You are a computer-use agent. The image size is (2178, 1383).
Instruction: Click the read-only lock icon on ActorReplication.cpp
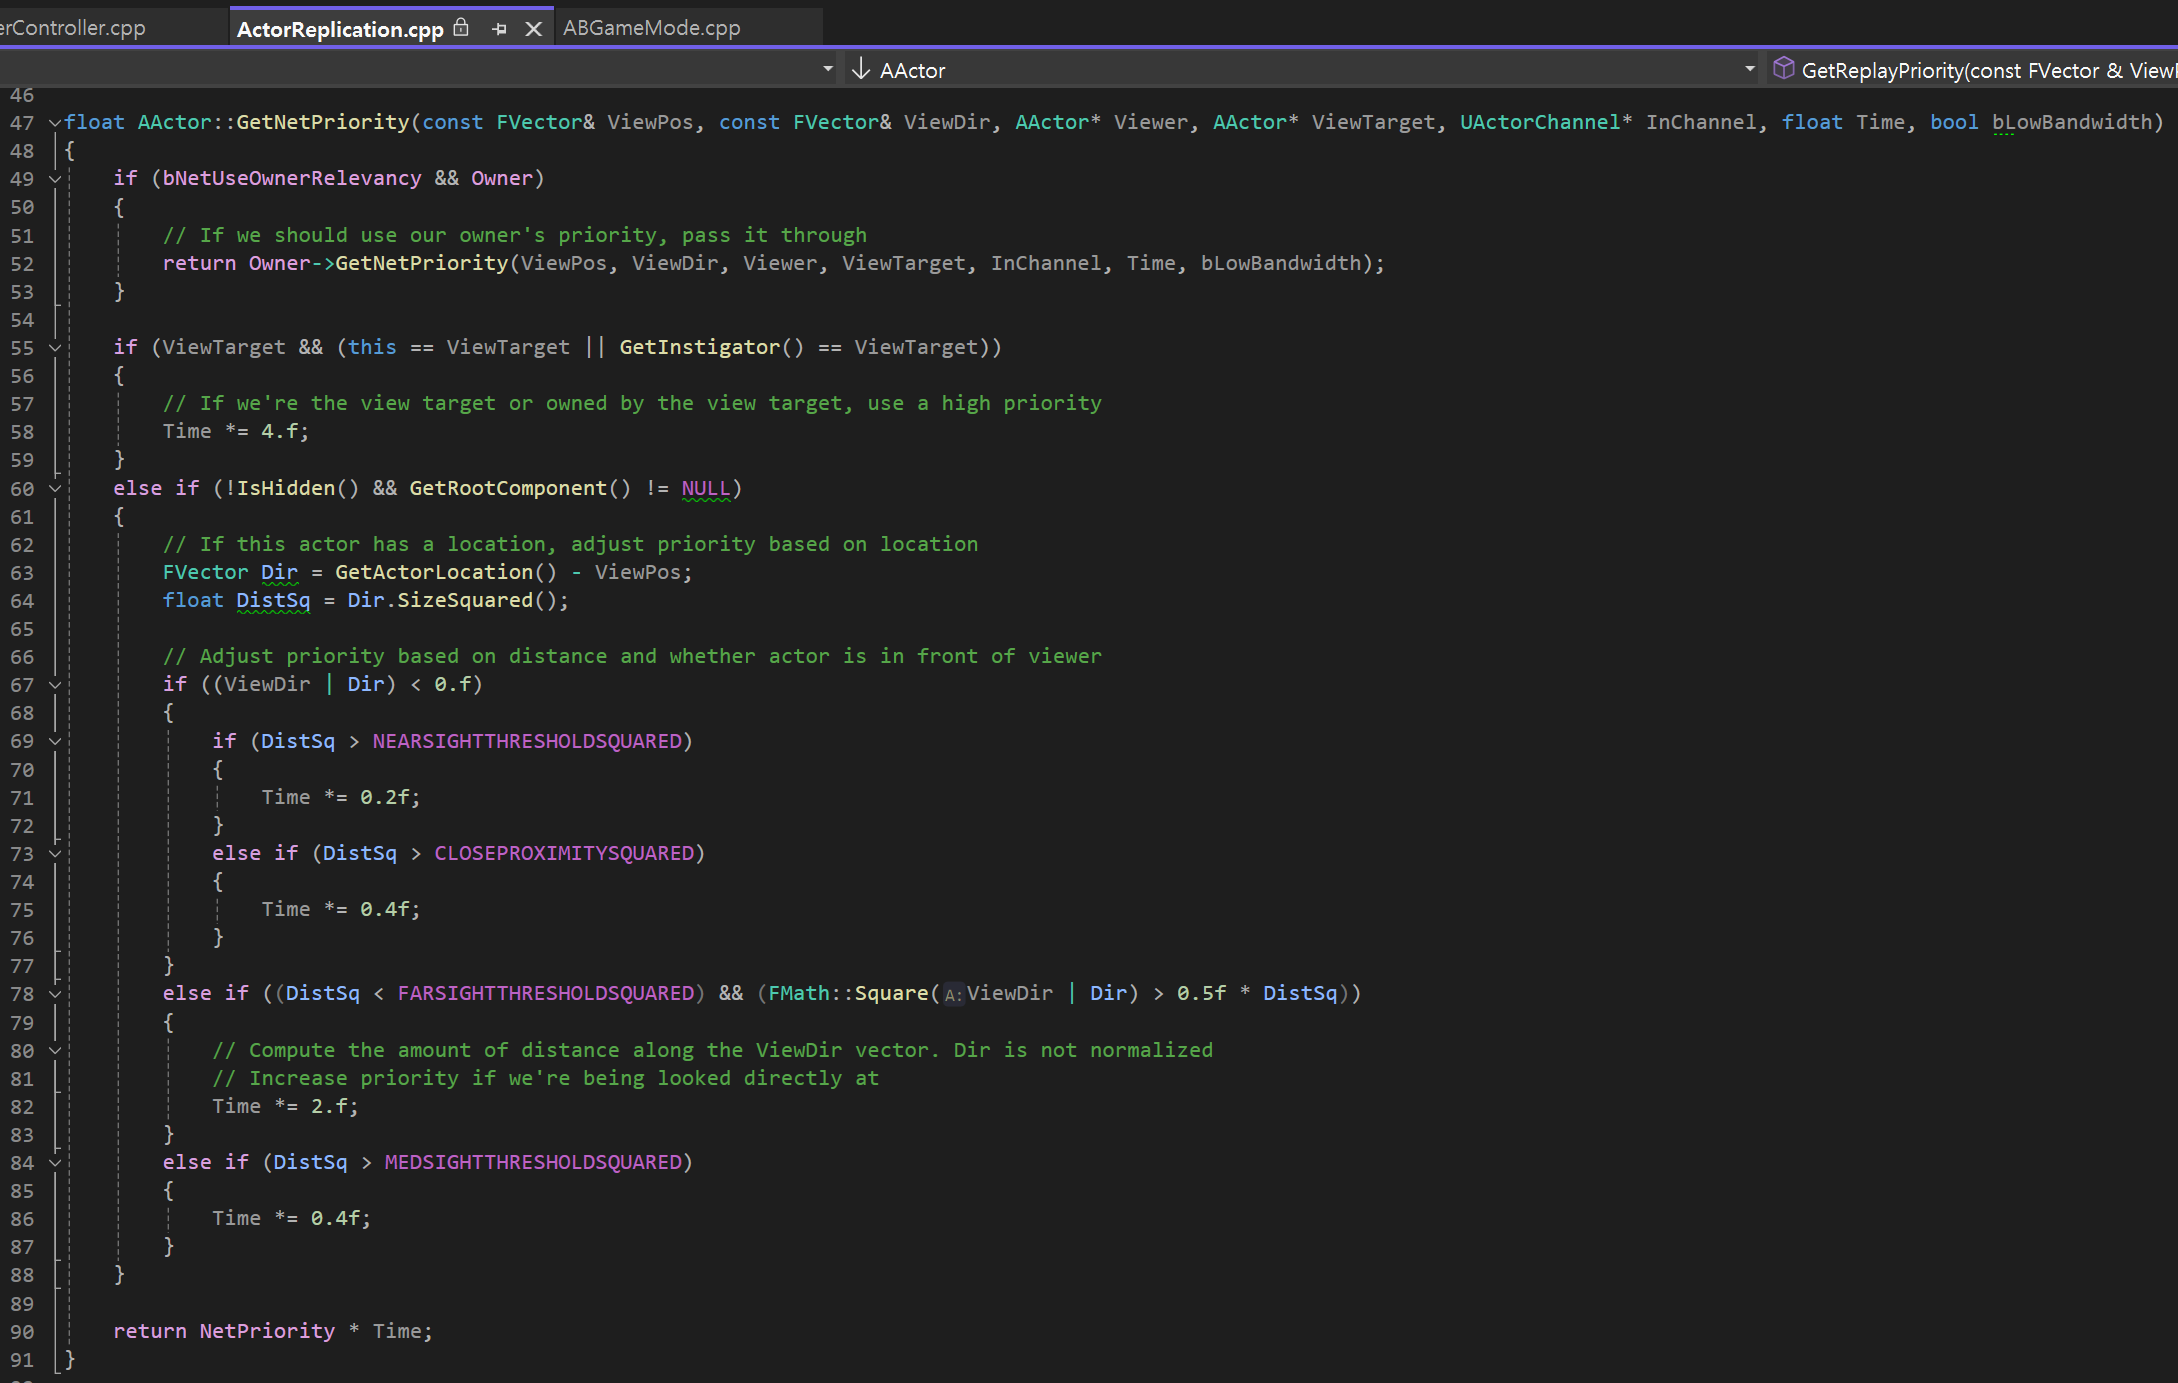click(461, 28)
